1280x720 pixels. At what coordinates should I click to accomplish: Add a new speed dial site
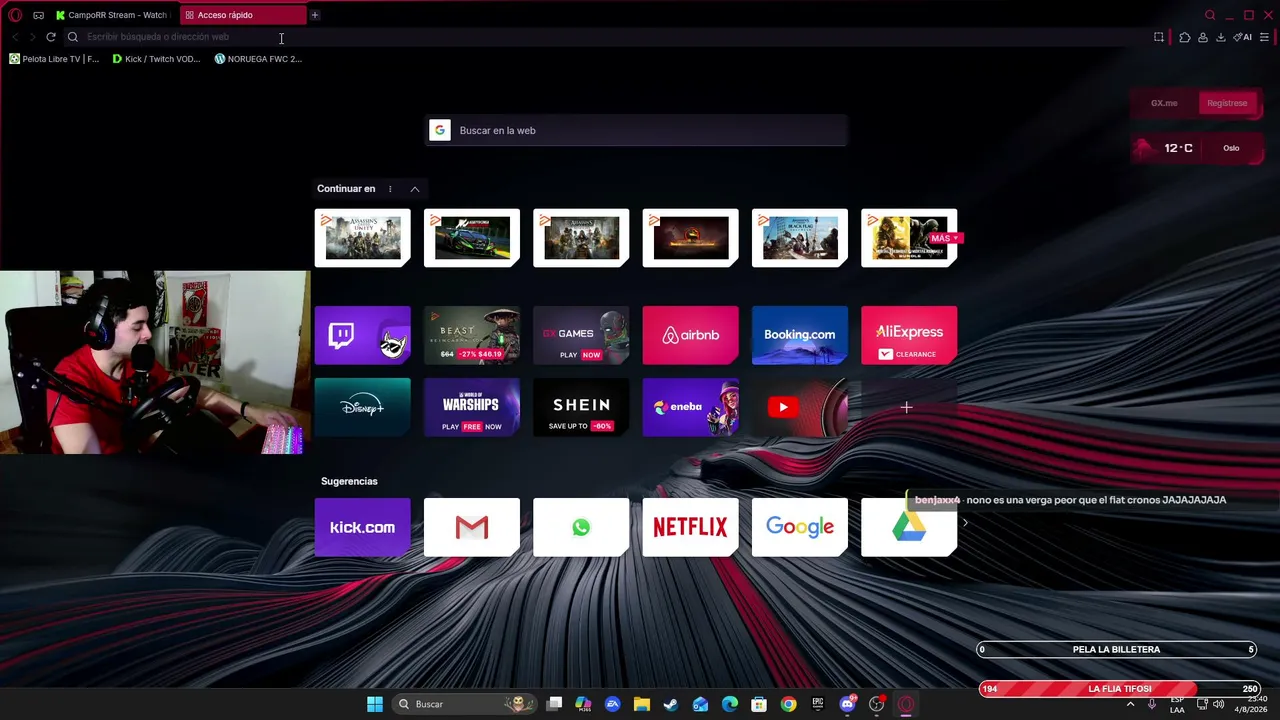coord(907,407)
